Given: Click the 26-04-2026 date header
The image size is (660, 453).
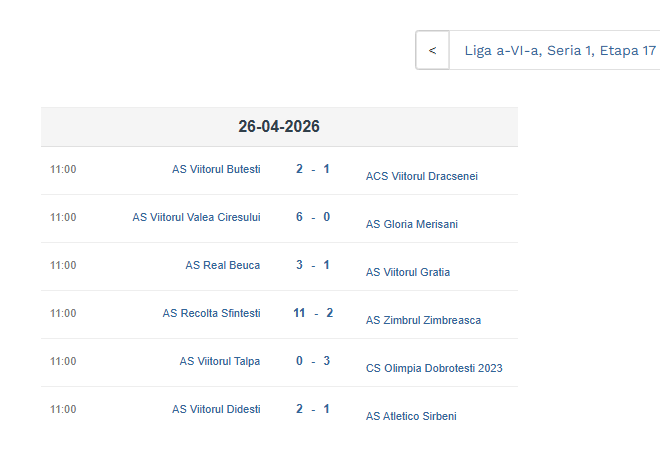Looking at the screenshot, I should 279,127.
